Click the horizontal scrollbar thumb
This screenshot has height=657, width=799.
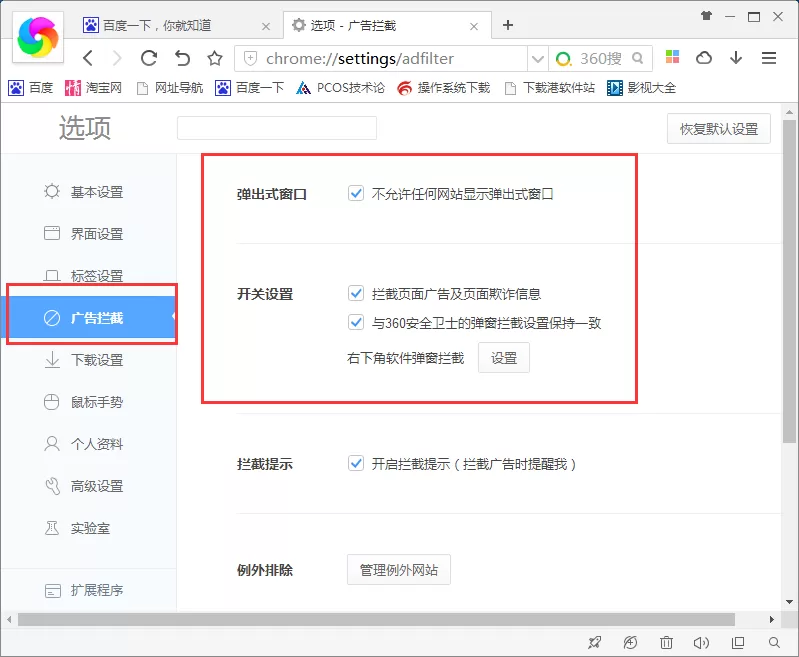376,619
